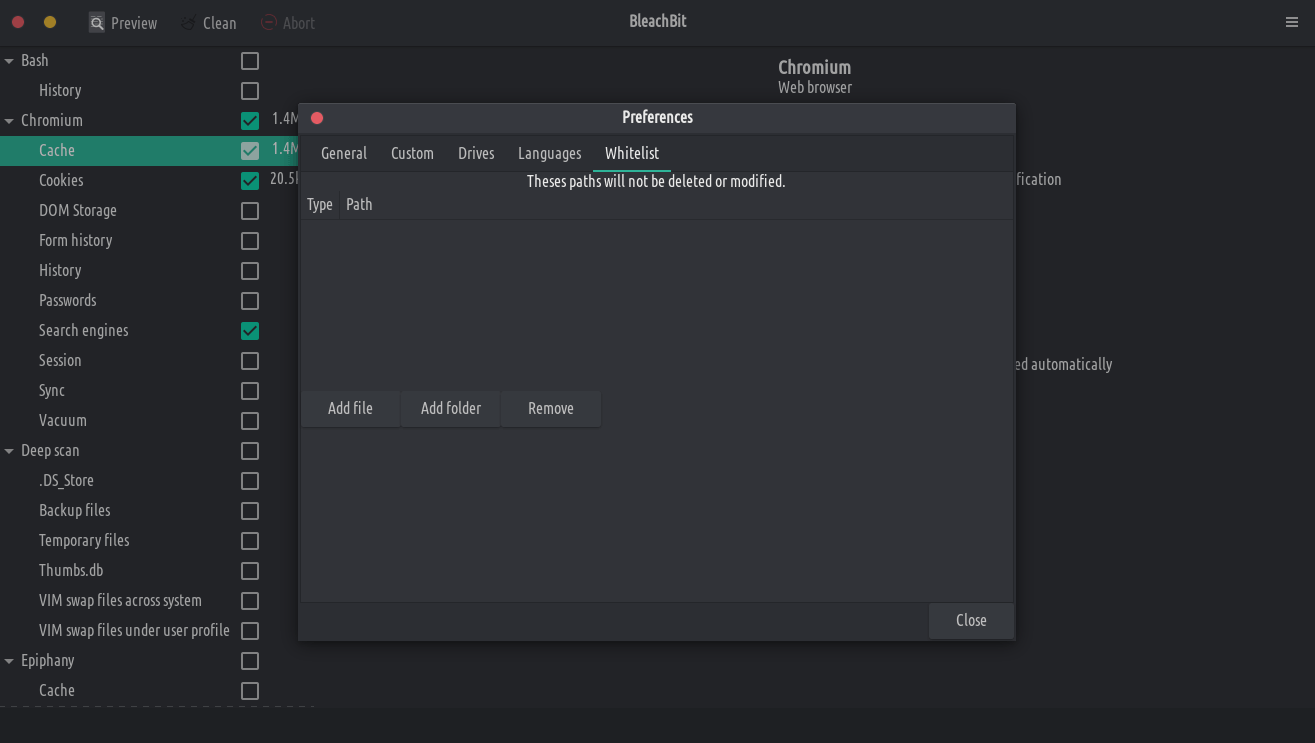Click the Type column header
The image size is (1315, 743).
pos(320,204)
